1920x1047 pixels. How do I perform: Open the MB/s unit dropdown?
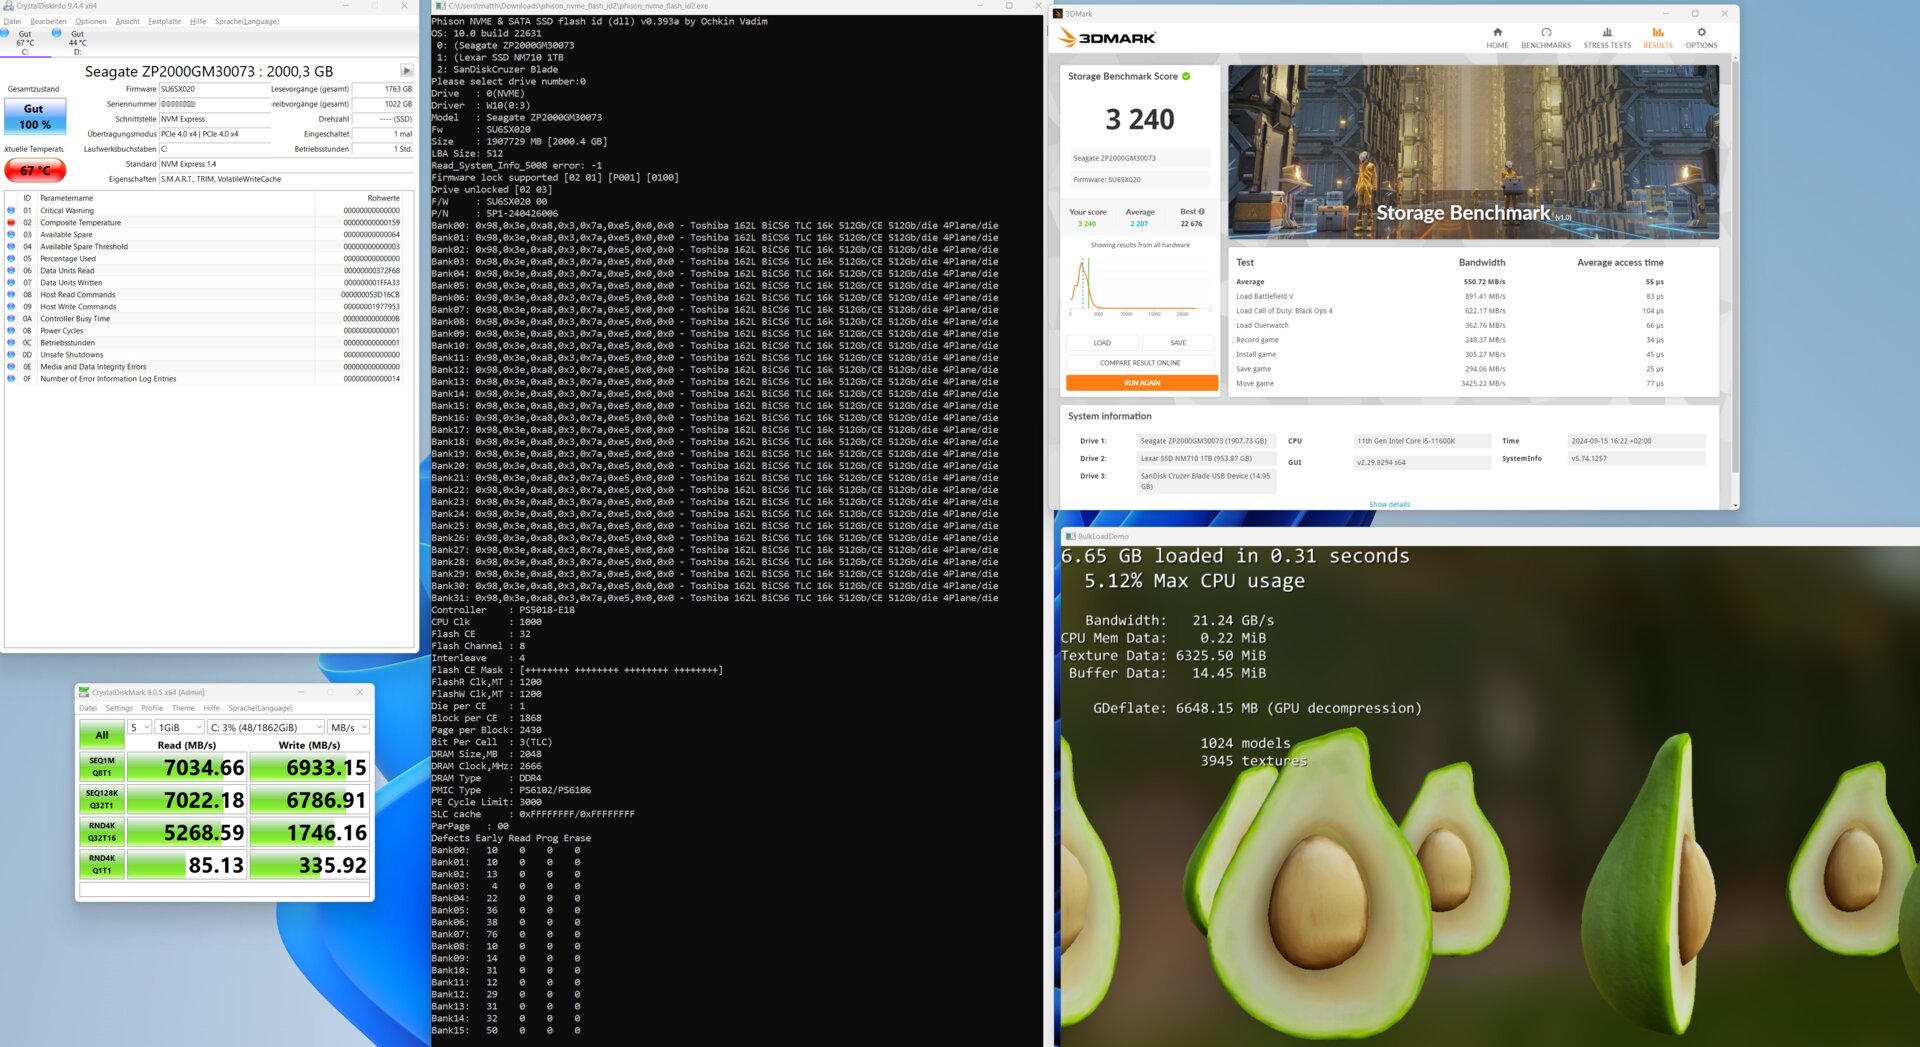click(349, 727)
